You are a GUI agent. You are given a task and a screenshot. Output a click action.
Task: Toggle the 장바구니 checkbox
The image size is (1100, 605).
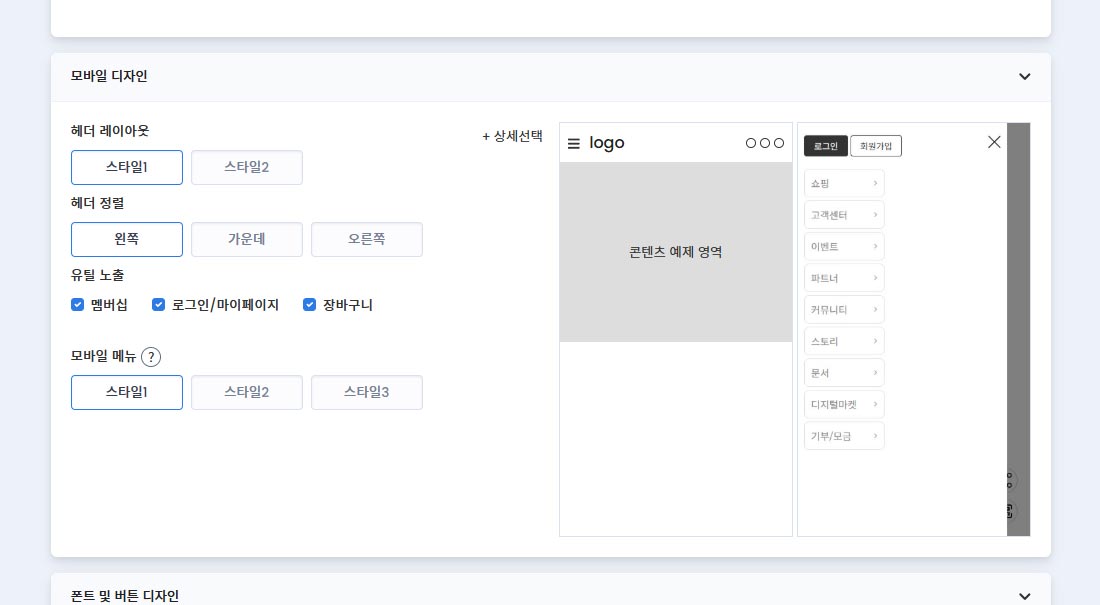[309, 305]
